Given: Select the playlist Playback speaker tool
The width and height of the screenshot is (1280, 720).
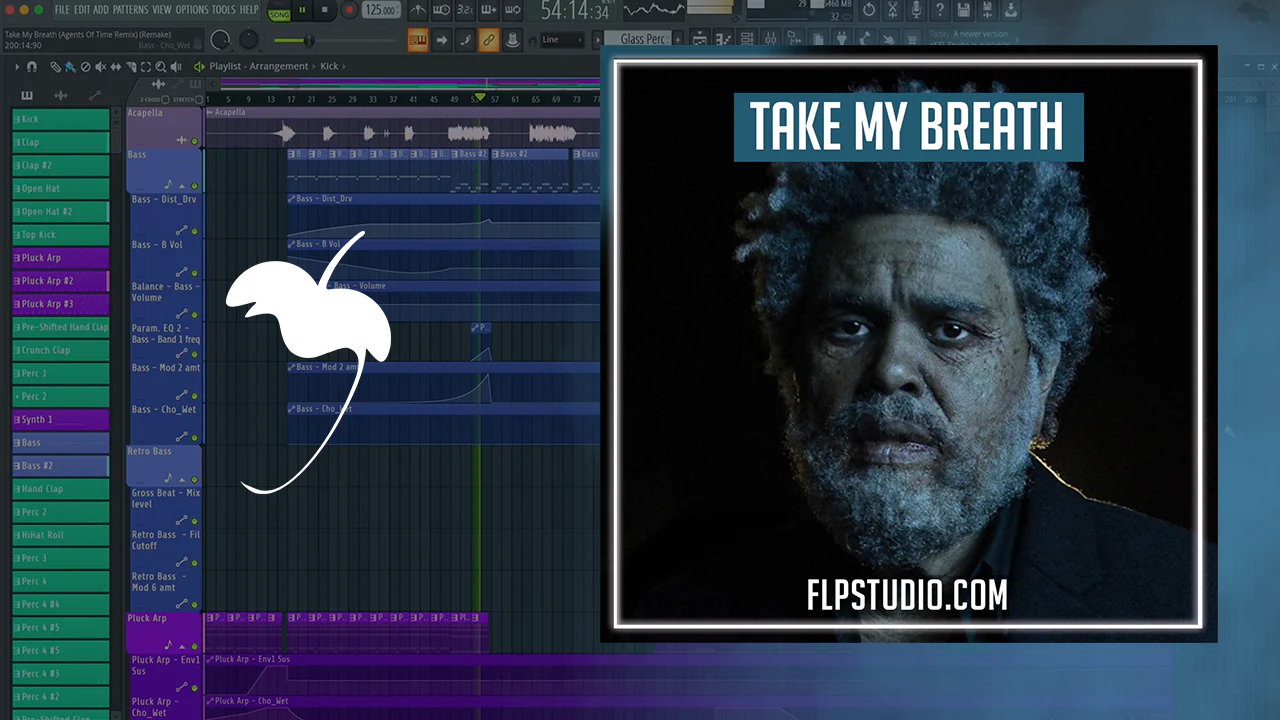Looking at the screenshot, I should pos(177,67).
